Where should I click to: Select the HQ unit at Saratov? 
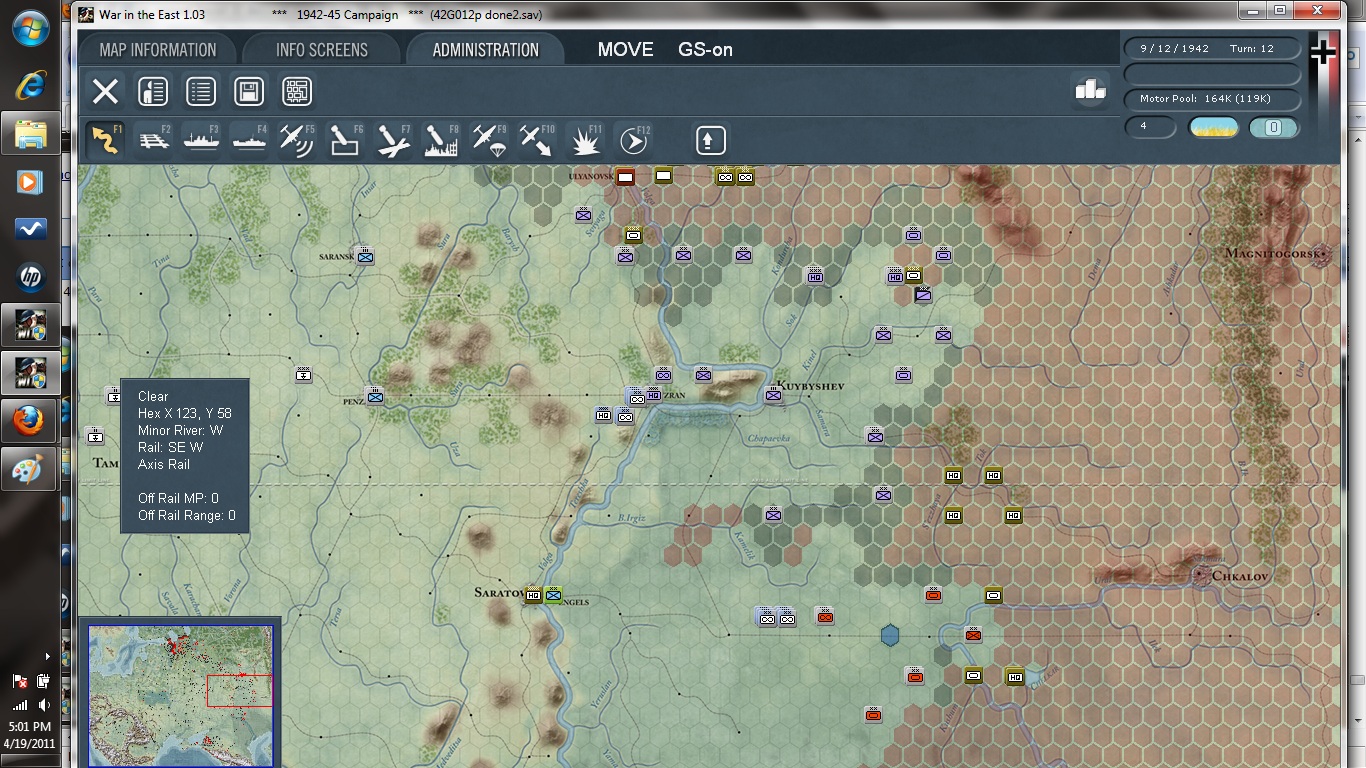[x=533, y=596]
